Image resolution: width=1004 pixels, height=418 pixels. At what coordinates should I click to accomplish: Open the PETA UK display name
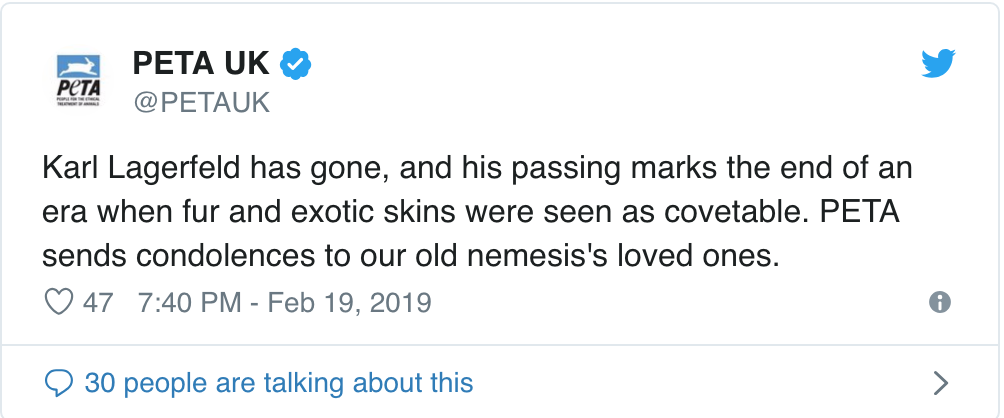coord(201,63)
